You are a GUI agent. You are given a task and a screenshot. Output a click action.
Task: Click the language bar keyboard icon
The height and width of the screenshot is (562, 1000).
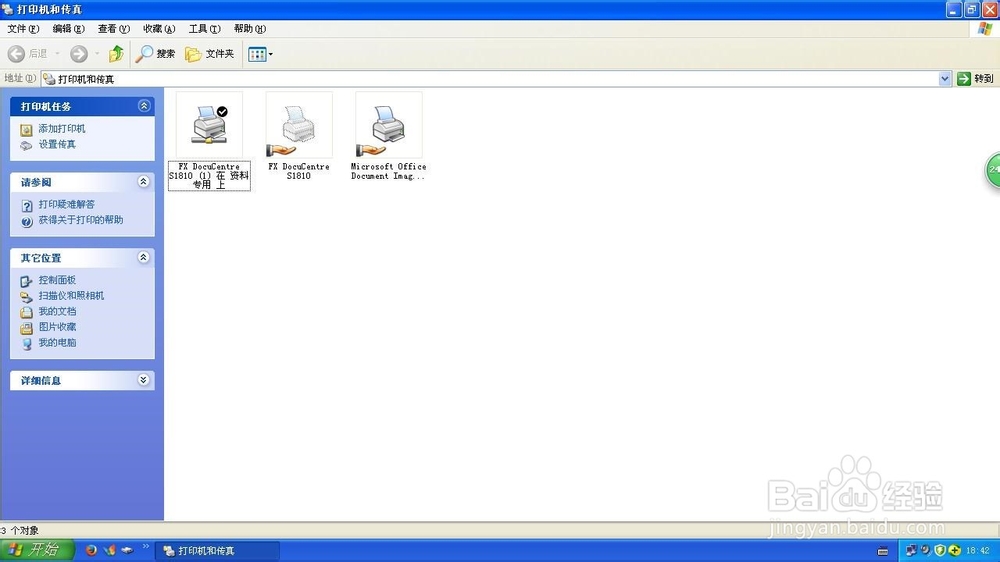[x=883, y=551]
